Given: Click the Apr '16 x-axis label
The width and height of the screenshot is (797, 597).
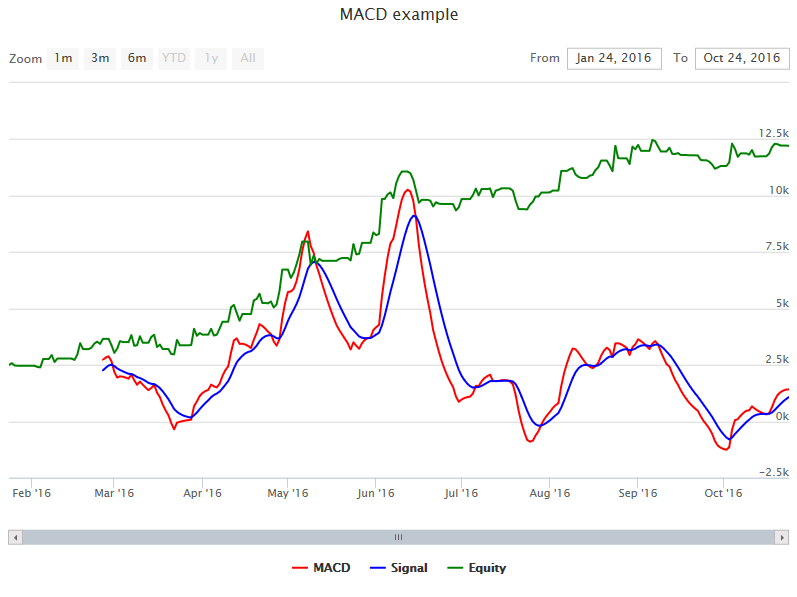Looking at the screenshot, I should [202, 493].
